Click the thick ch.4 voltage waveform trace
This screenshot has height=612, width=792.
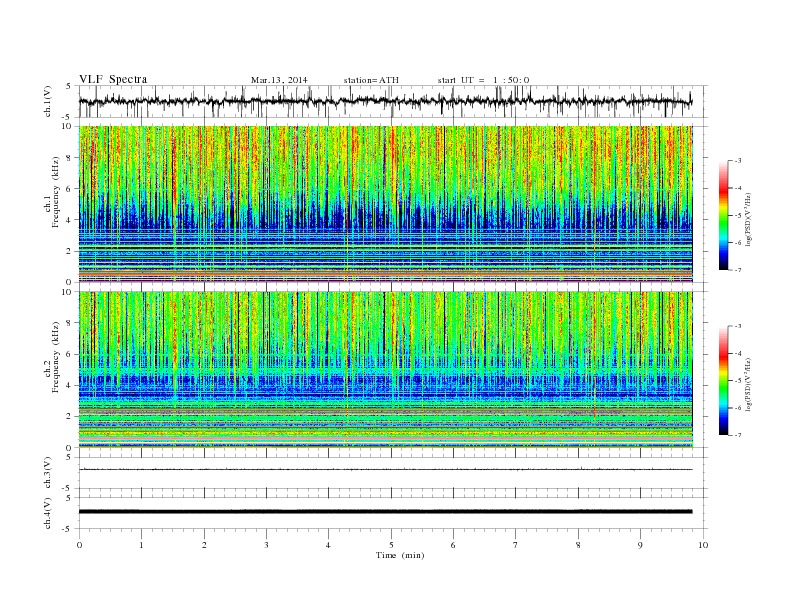385,512
